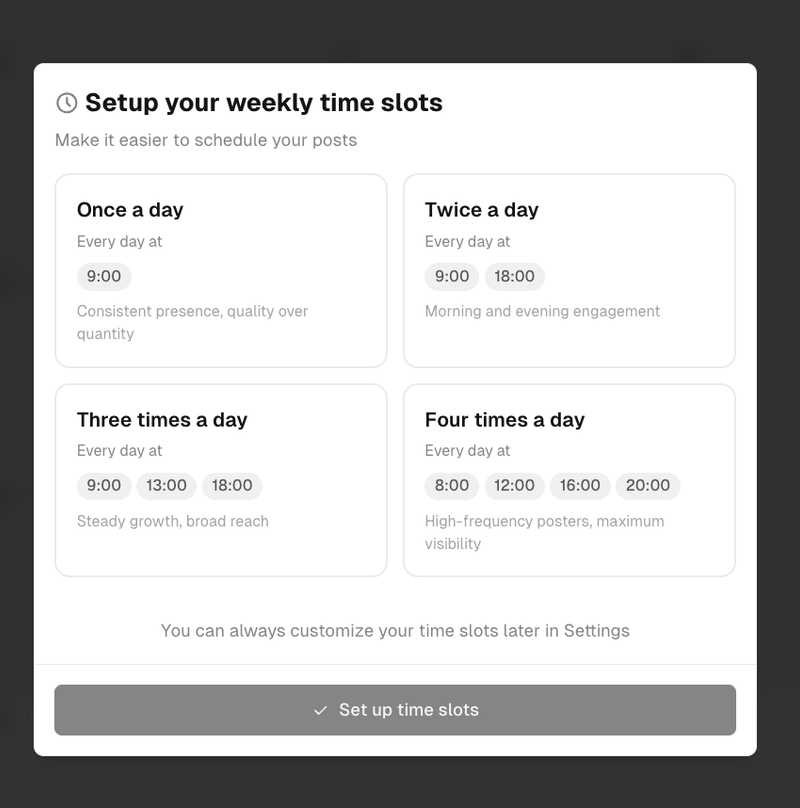Screen dimensions: 800x808
Task: Select the 13:00 chip under Three times a day
Action: (164, 486)
